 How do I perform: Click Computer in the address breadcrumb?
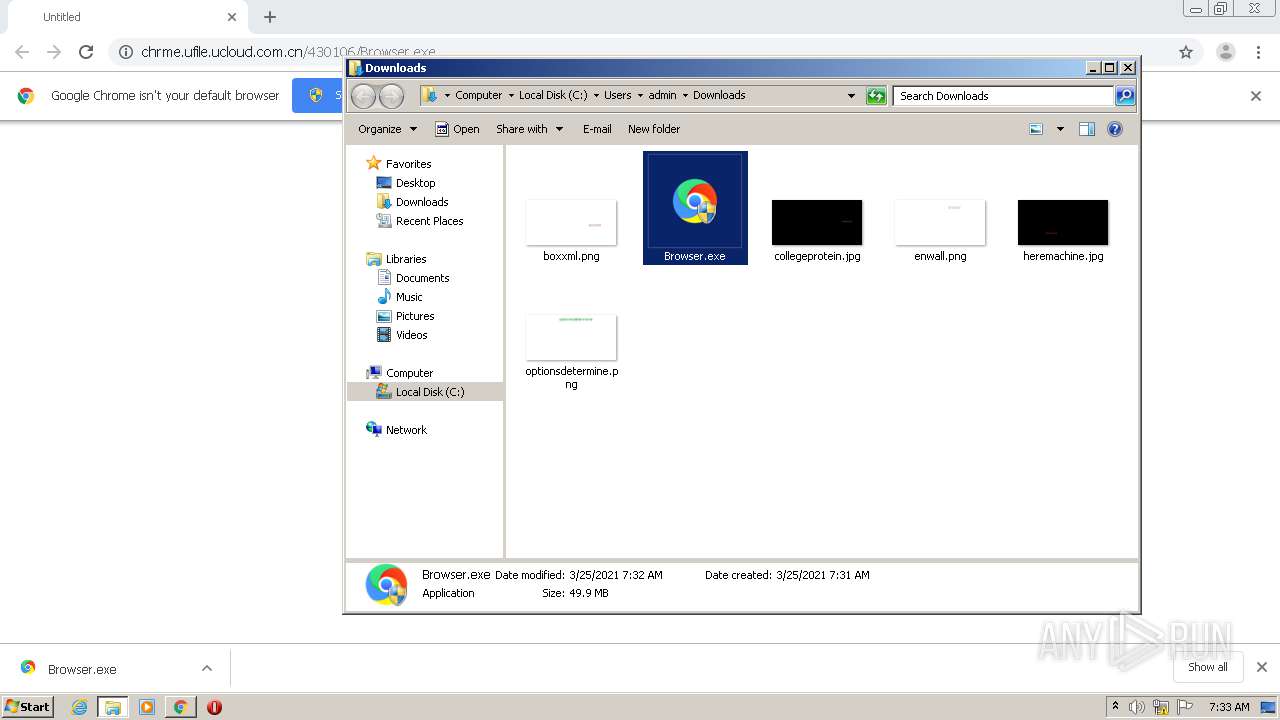point(478,95)
